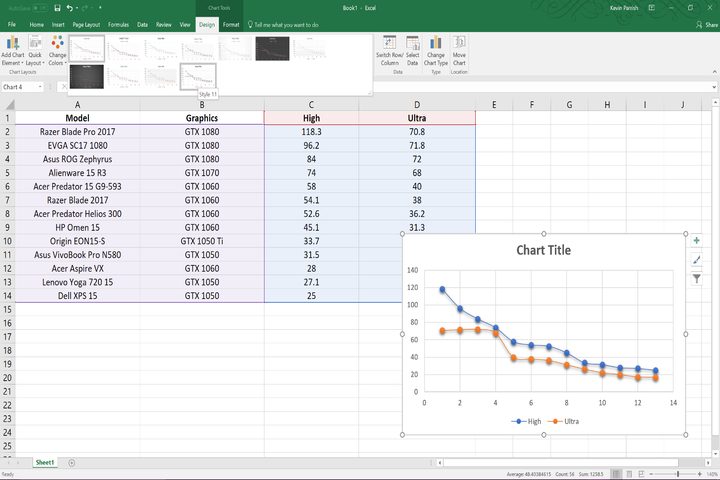720x480 pixels.
Task: Open the Add Chart Element menu
Action: click(12, 51)
